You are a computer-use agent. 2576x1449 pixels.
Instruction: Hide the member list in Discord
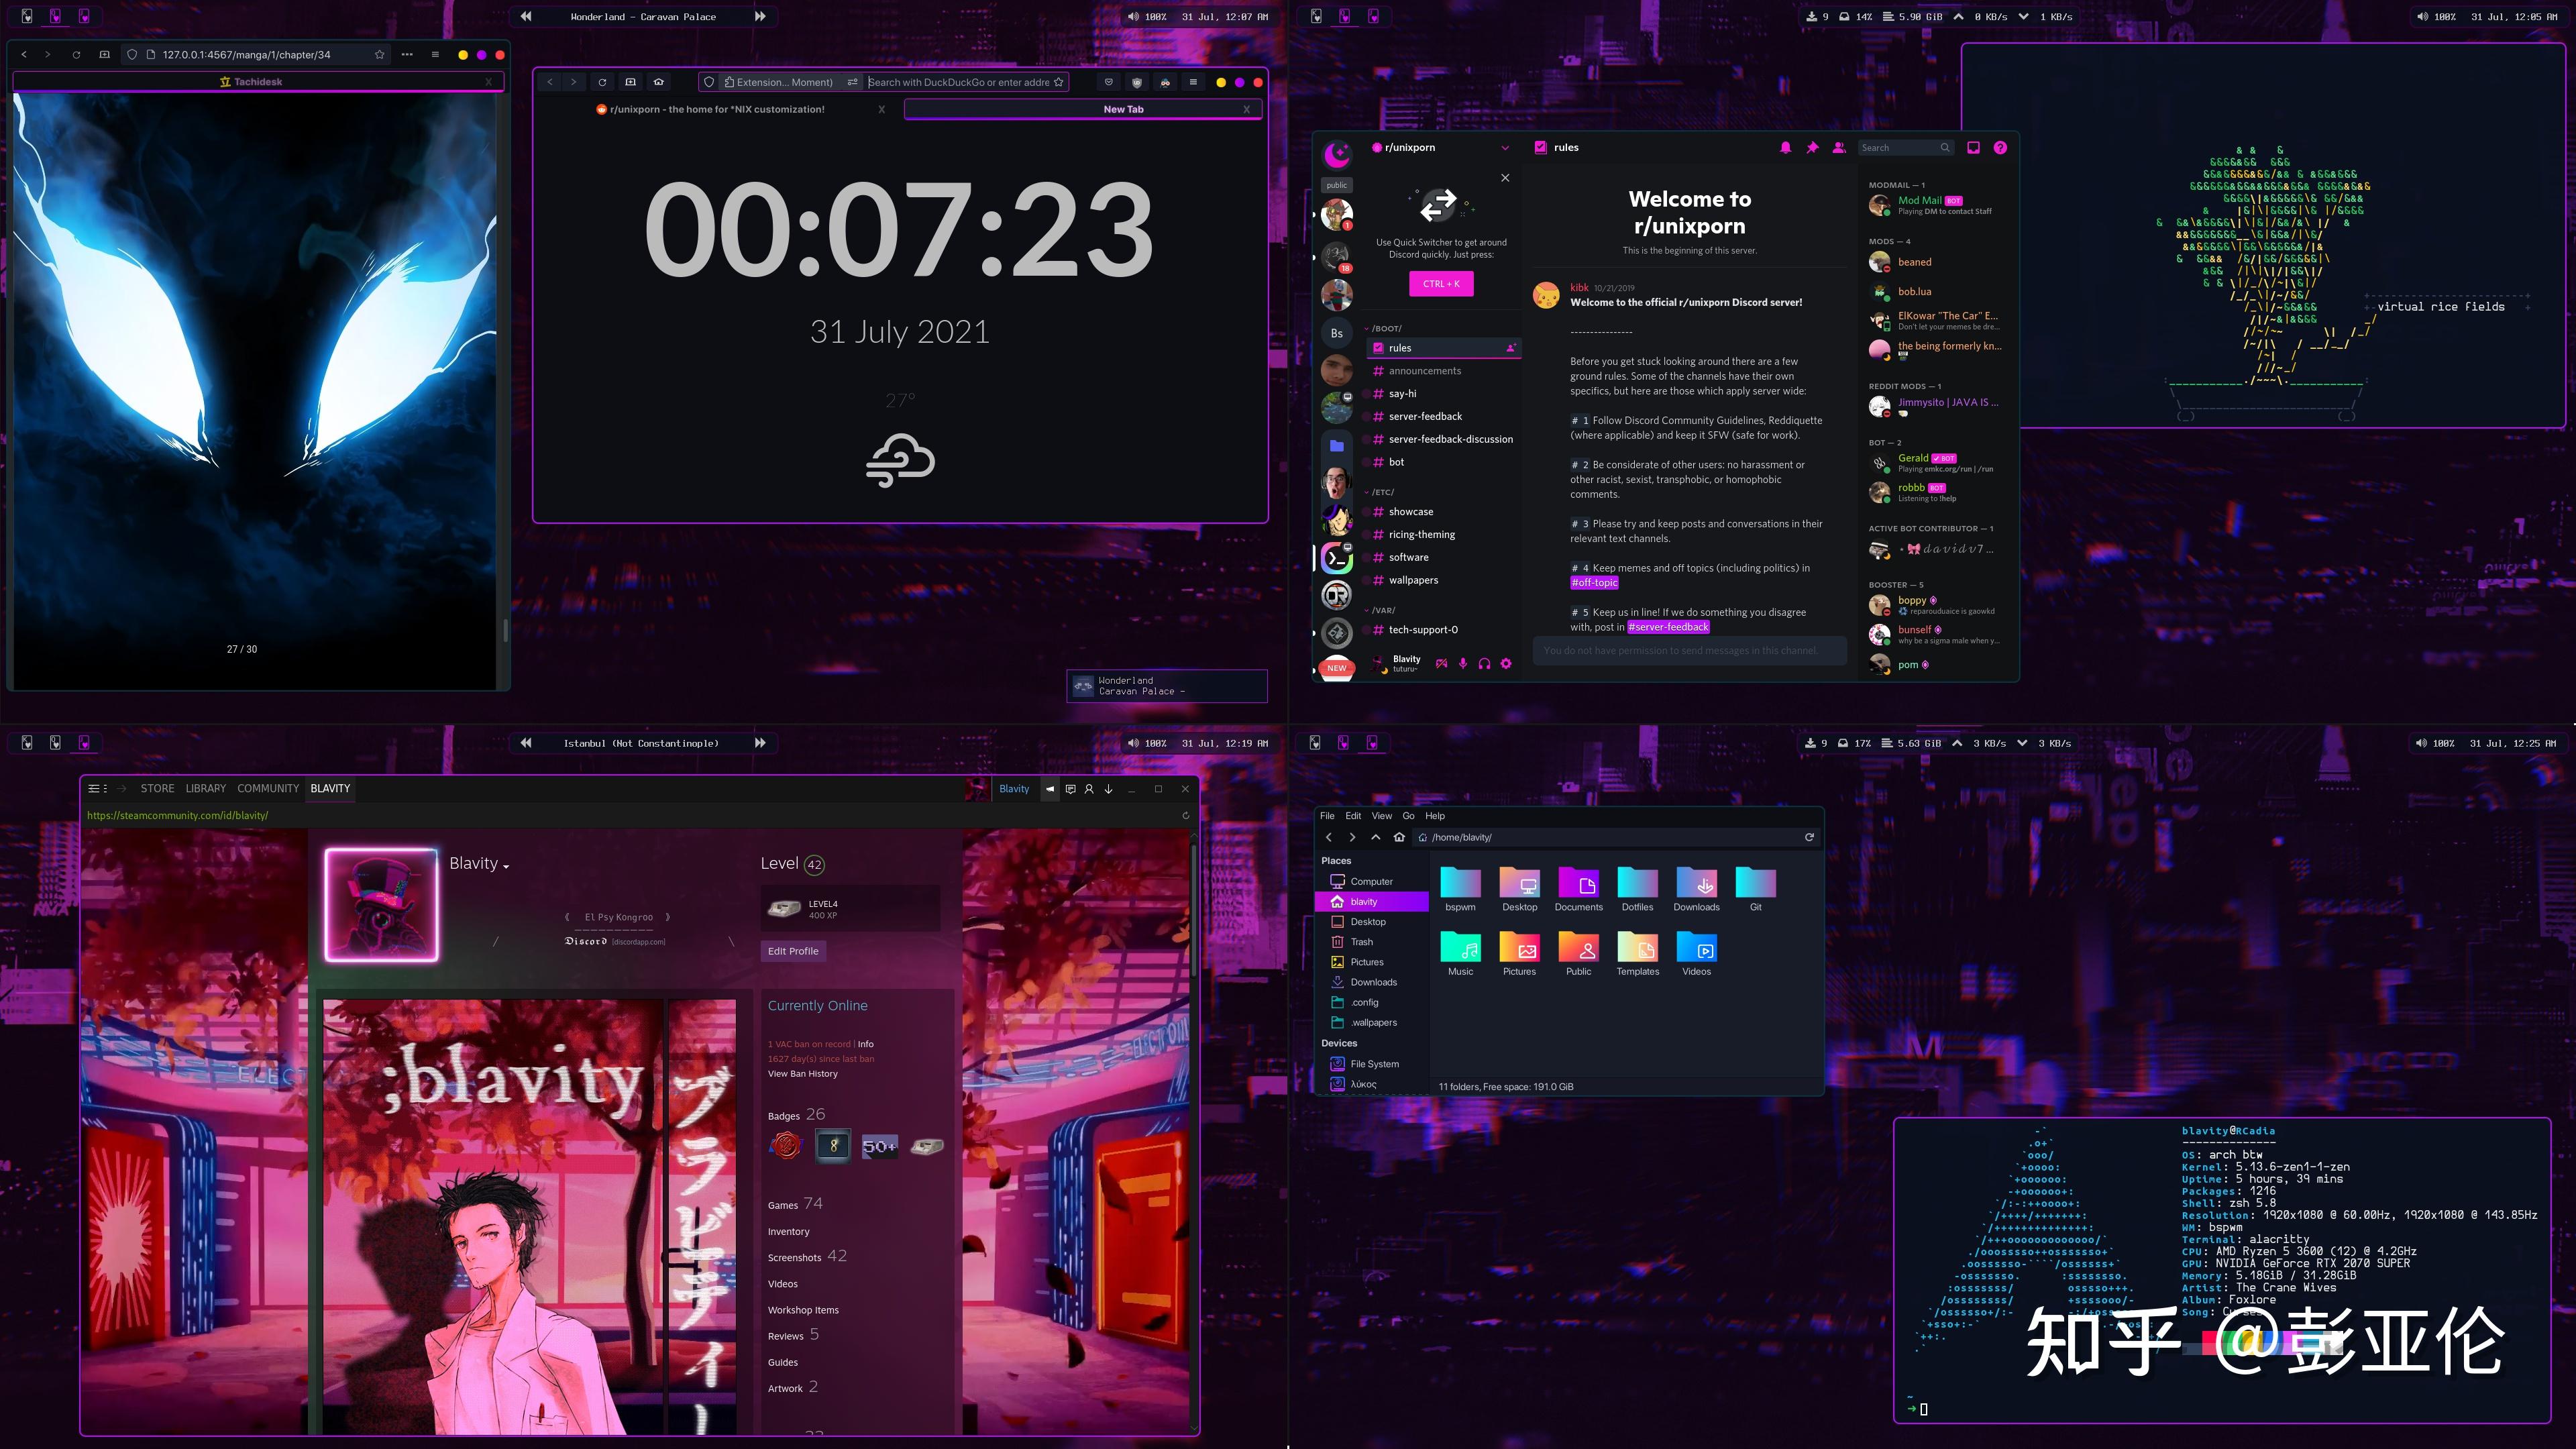pyautogui.click(x=1838, y=147)
